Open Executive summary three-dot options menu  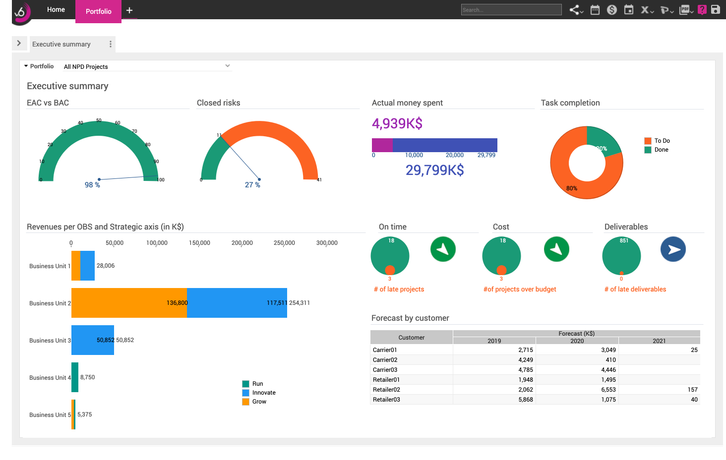(110, 44)
